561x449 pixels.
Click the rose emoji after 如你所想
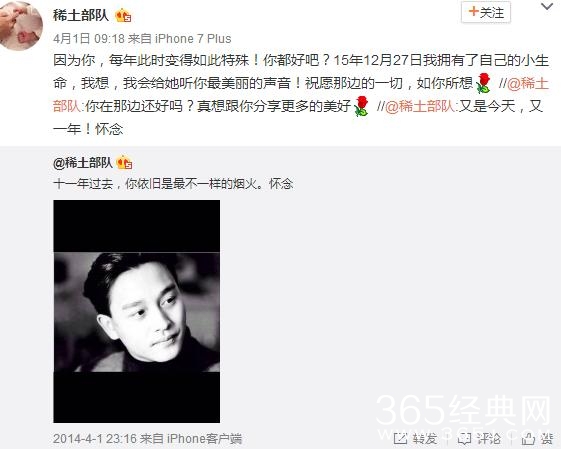pos(483,83)
